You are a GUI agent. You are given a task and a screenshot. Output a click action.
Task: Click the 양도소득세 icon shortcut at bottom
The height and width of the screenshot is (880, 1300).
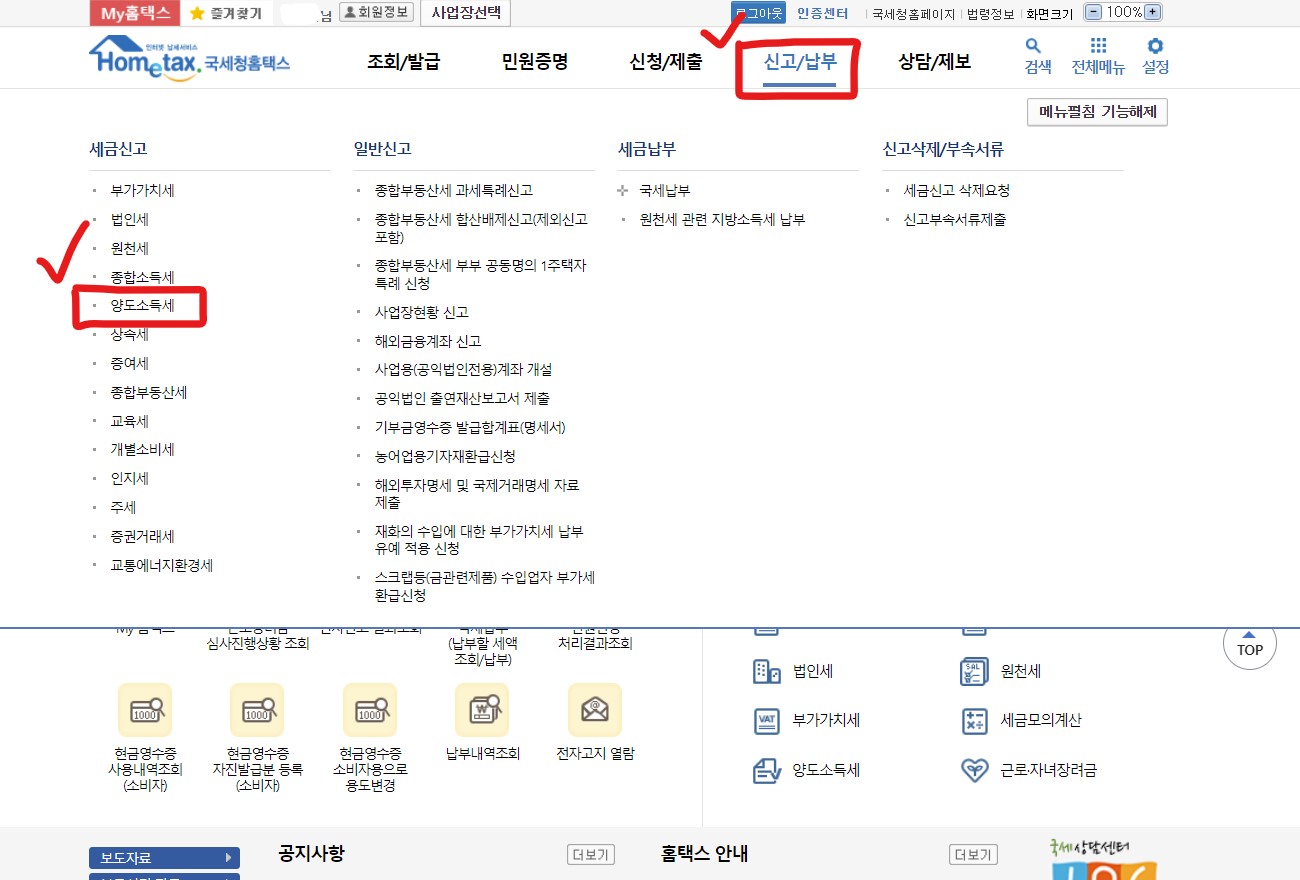pos(766,771)
